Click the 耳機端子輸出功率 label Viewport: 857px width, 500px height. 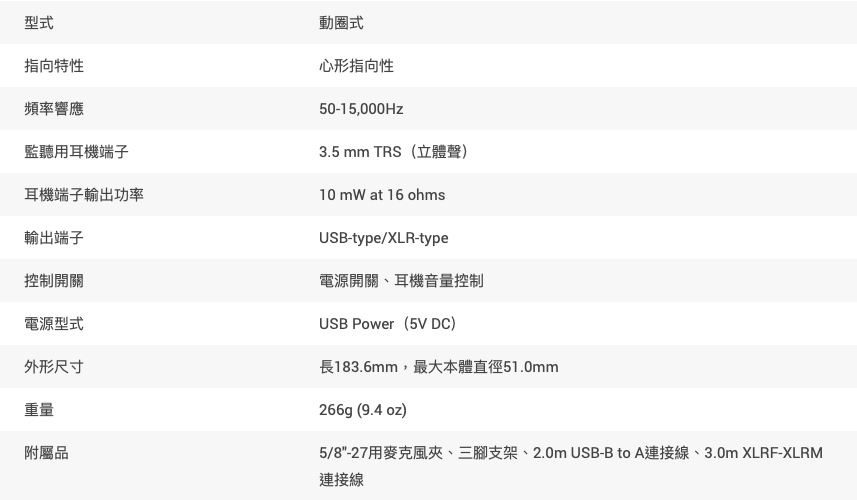[x=84, y=195]
